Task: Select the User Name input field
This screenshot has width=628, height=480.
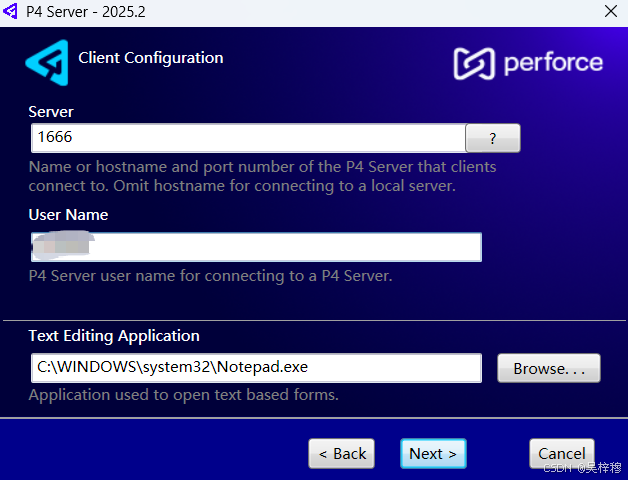Action: coord(256,247)
